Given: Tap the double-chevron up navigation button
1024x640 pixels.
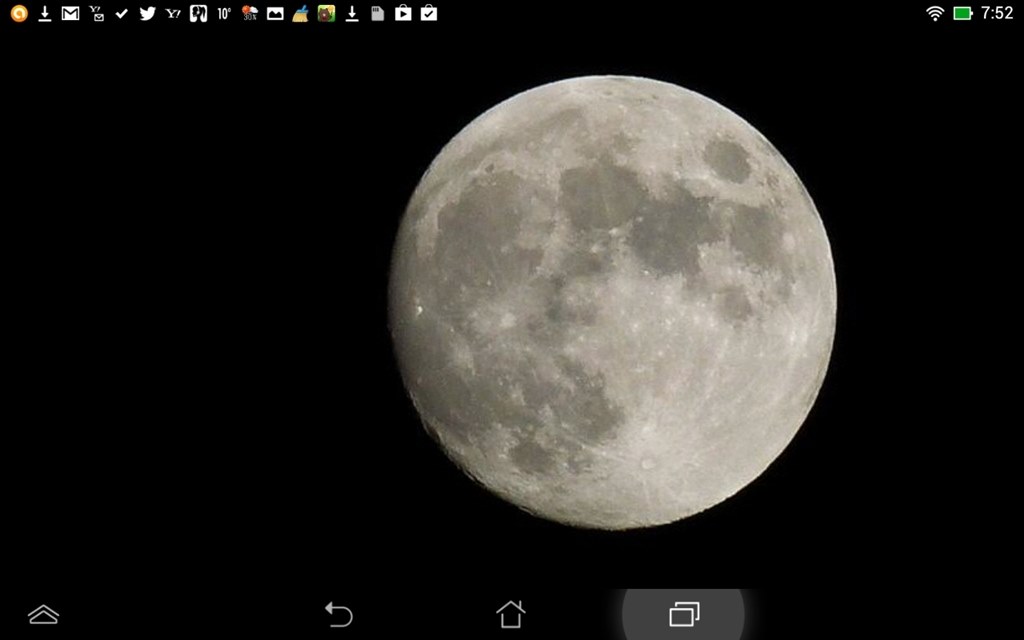Looking at the screenshot, I should pyautogui.click(x=44, y=615).
